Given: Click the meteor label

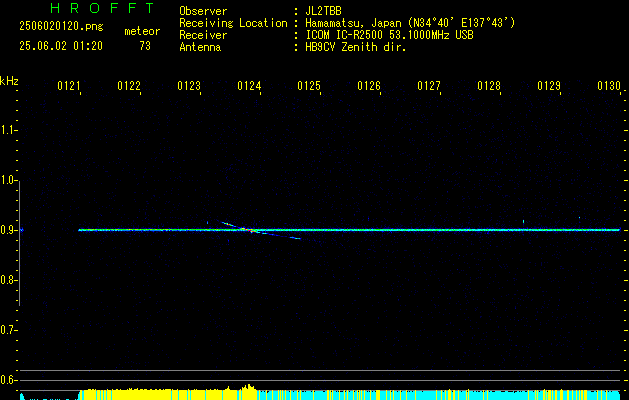Looking at the screenshot, I should pyautogui.click(x=142, y=31).
